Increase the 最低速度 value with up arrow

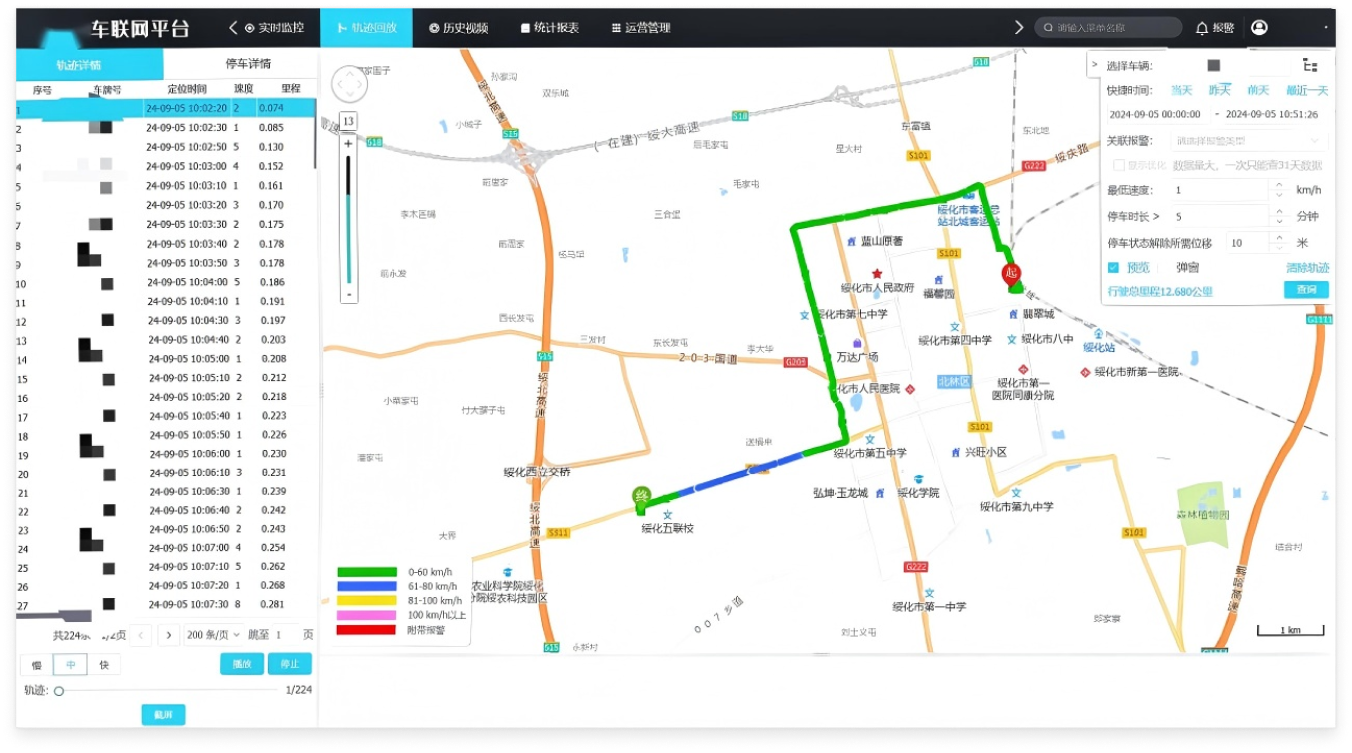(1279, 185)
